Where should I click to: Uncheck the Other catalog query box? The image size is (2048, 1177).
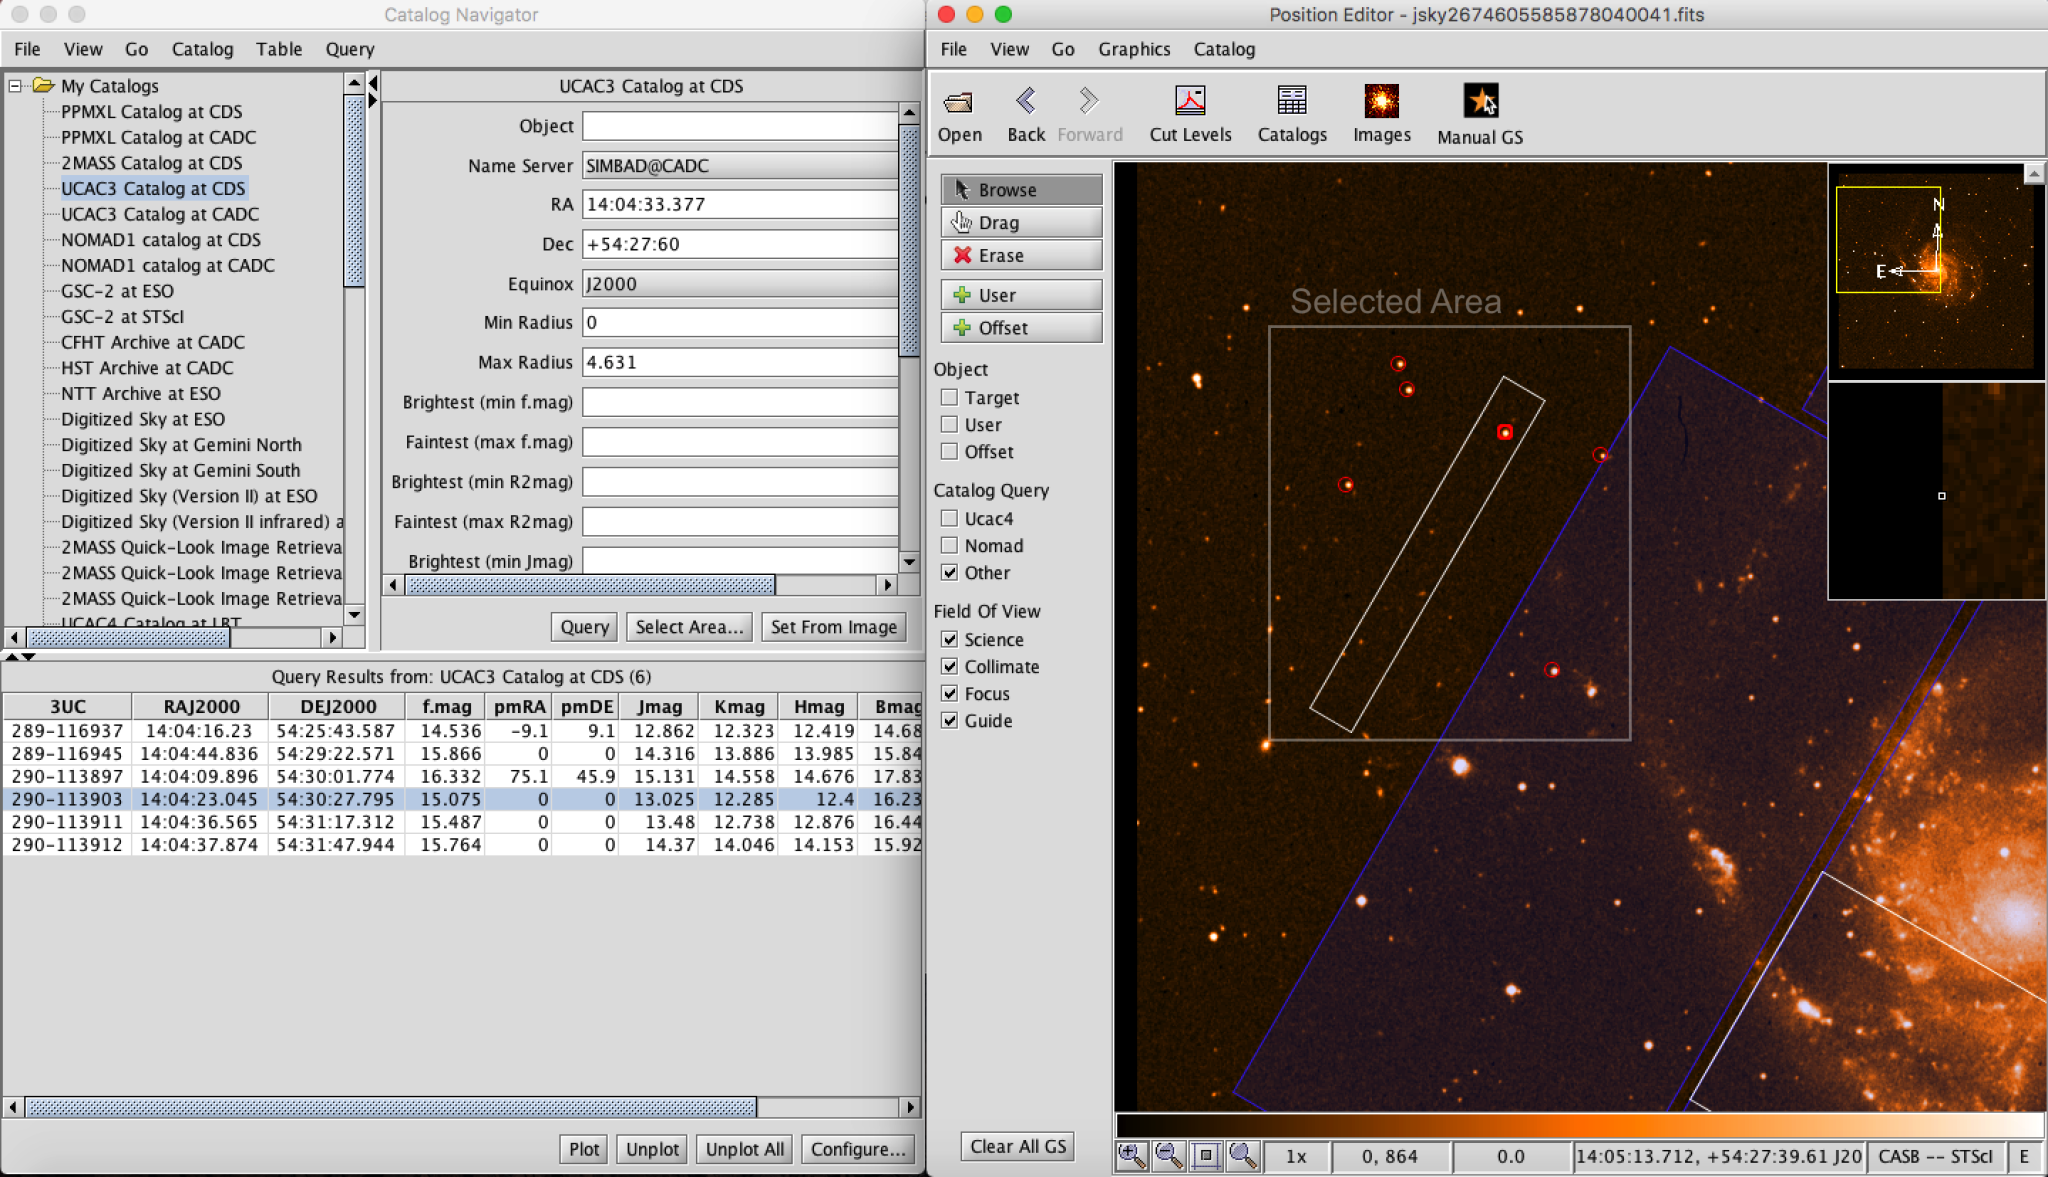pos(949,572)
